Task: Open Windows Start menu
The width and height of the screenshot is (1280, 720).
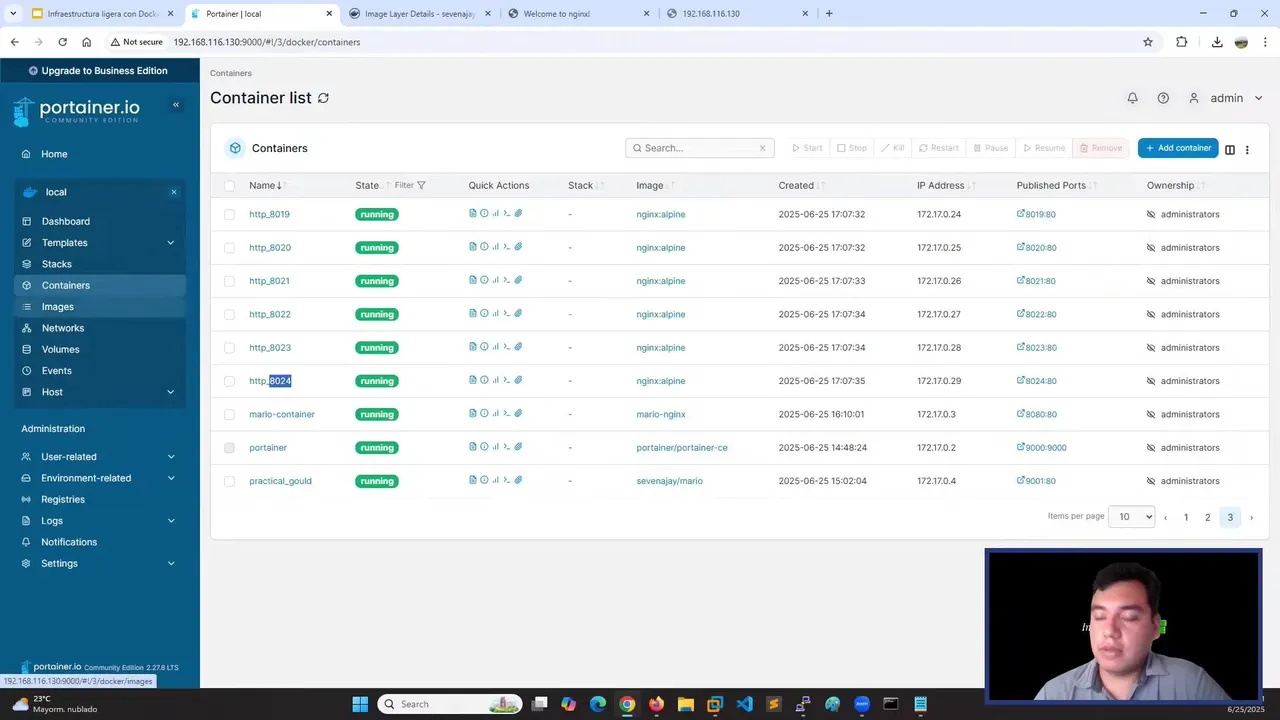Action: pyautogui.click(x=360, y=704)
